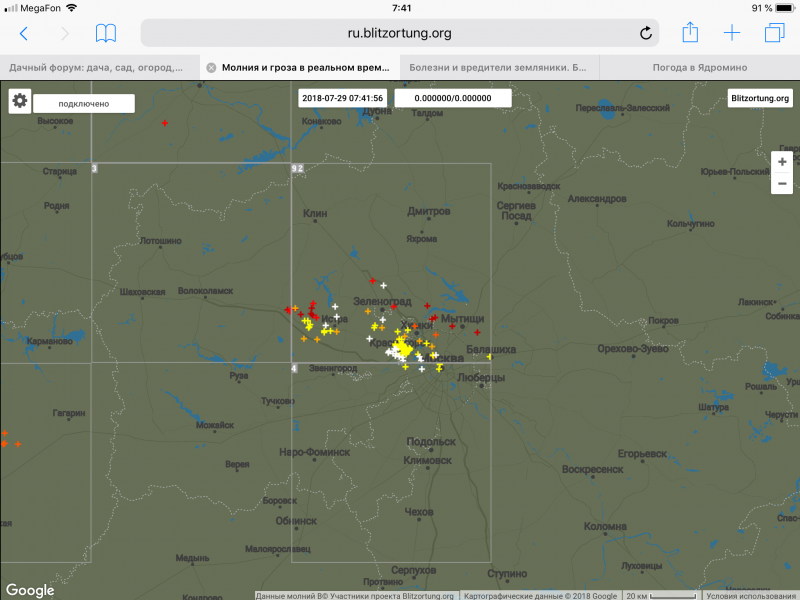Open Условия использования link
Screen dimensions: 800x600
click(751, 595)
